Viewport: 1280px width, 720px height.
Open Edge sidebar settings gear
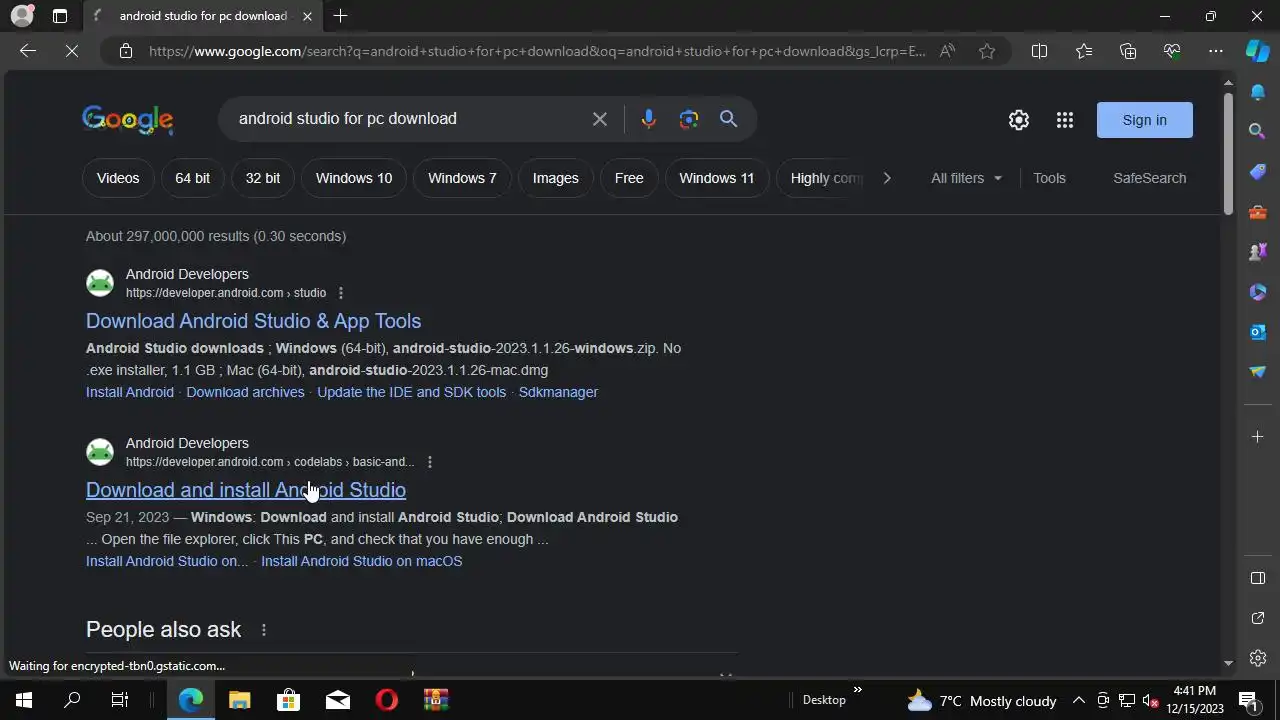click(x=1258, y=658)
